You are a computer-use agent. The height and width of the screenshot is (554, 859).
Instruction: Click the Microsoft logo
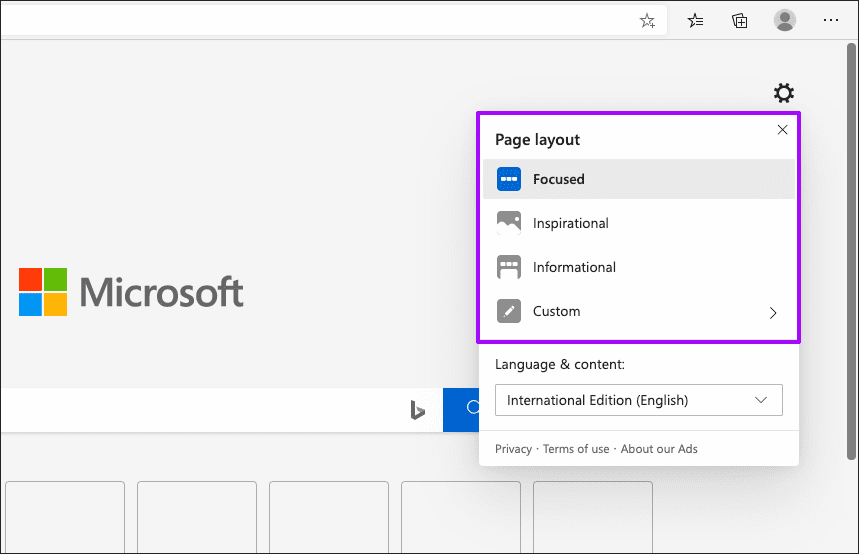click(131, 292)
